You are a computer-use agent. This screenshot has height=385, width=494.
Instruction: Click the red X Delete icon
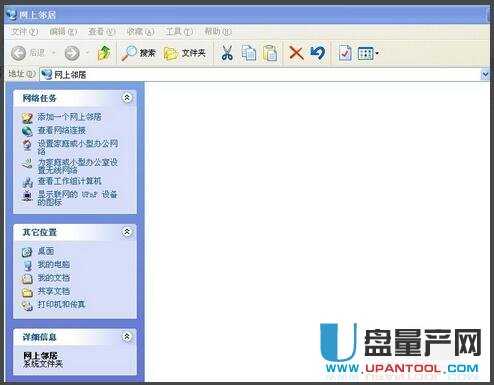click(x=296, y=53)
